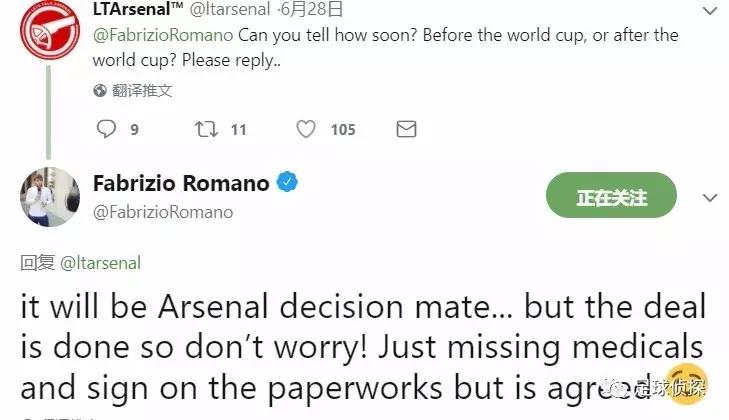Image resolution: width=729 pixels, height=420 pixels.
Task: Click the 11 retweets count
Action: point(238,129)
